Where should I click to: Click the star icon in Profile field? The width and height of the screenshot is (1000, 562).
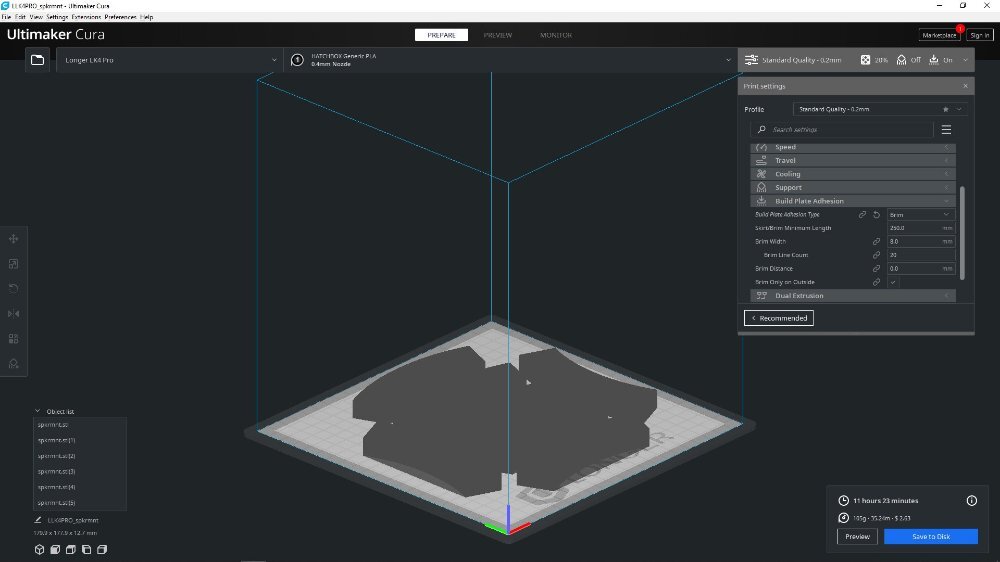(x=946, y=109)
